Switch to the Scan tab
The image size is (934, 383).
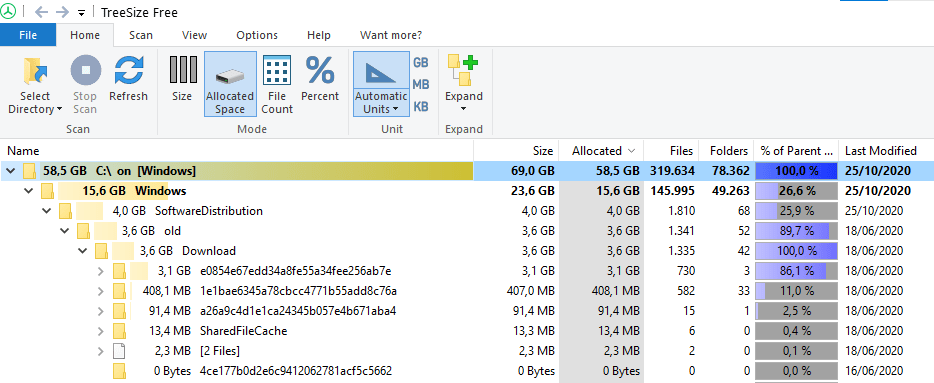(x=141, y=35)
